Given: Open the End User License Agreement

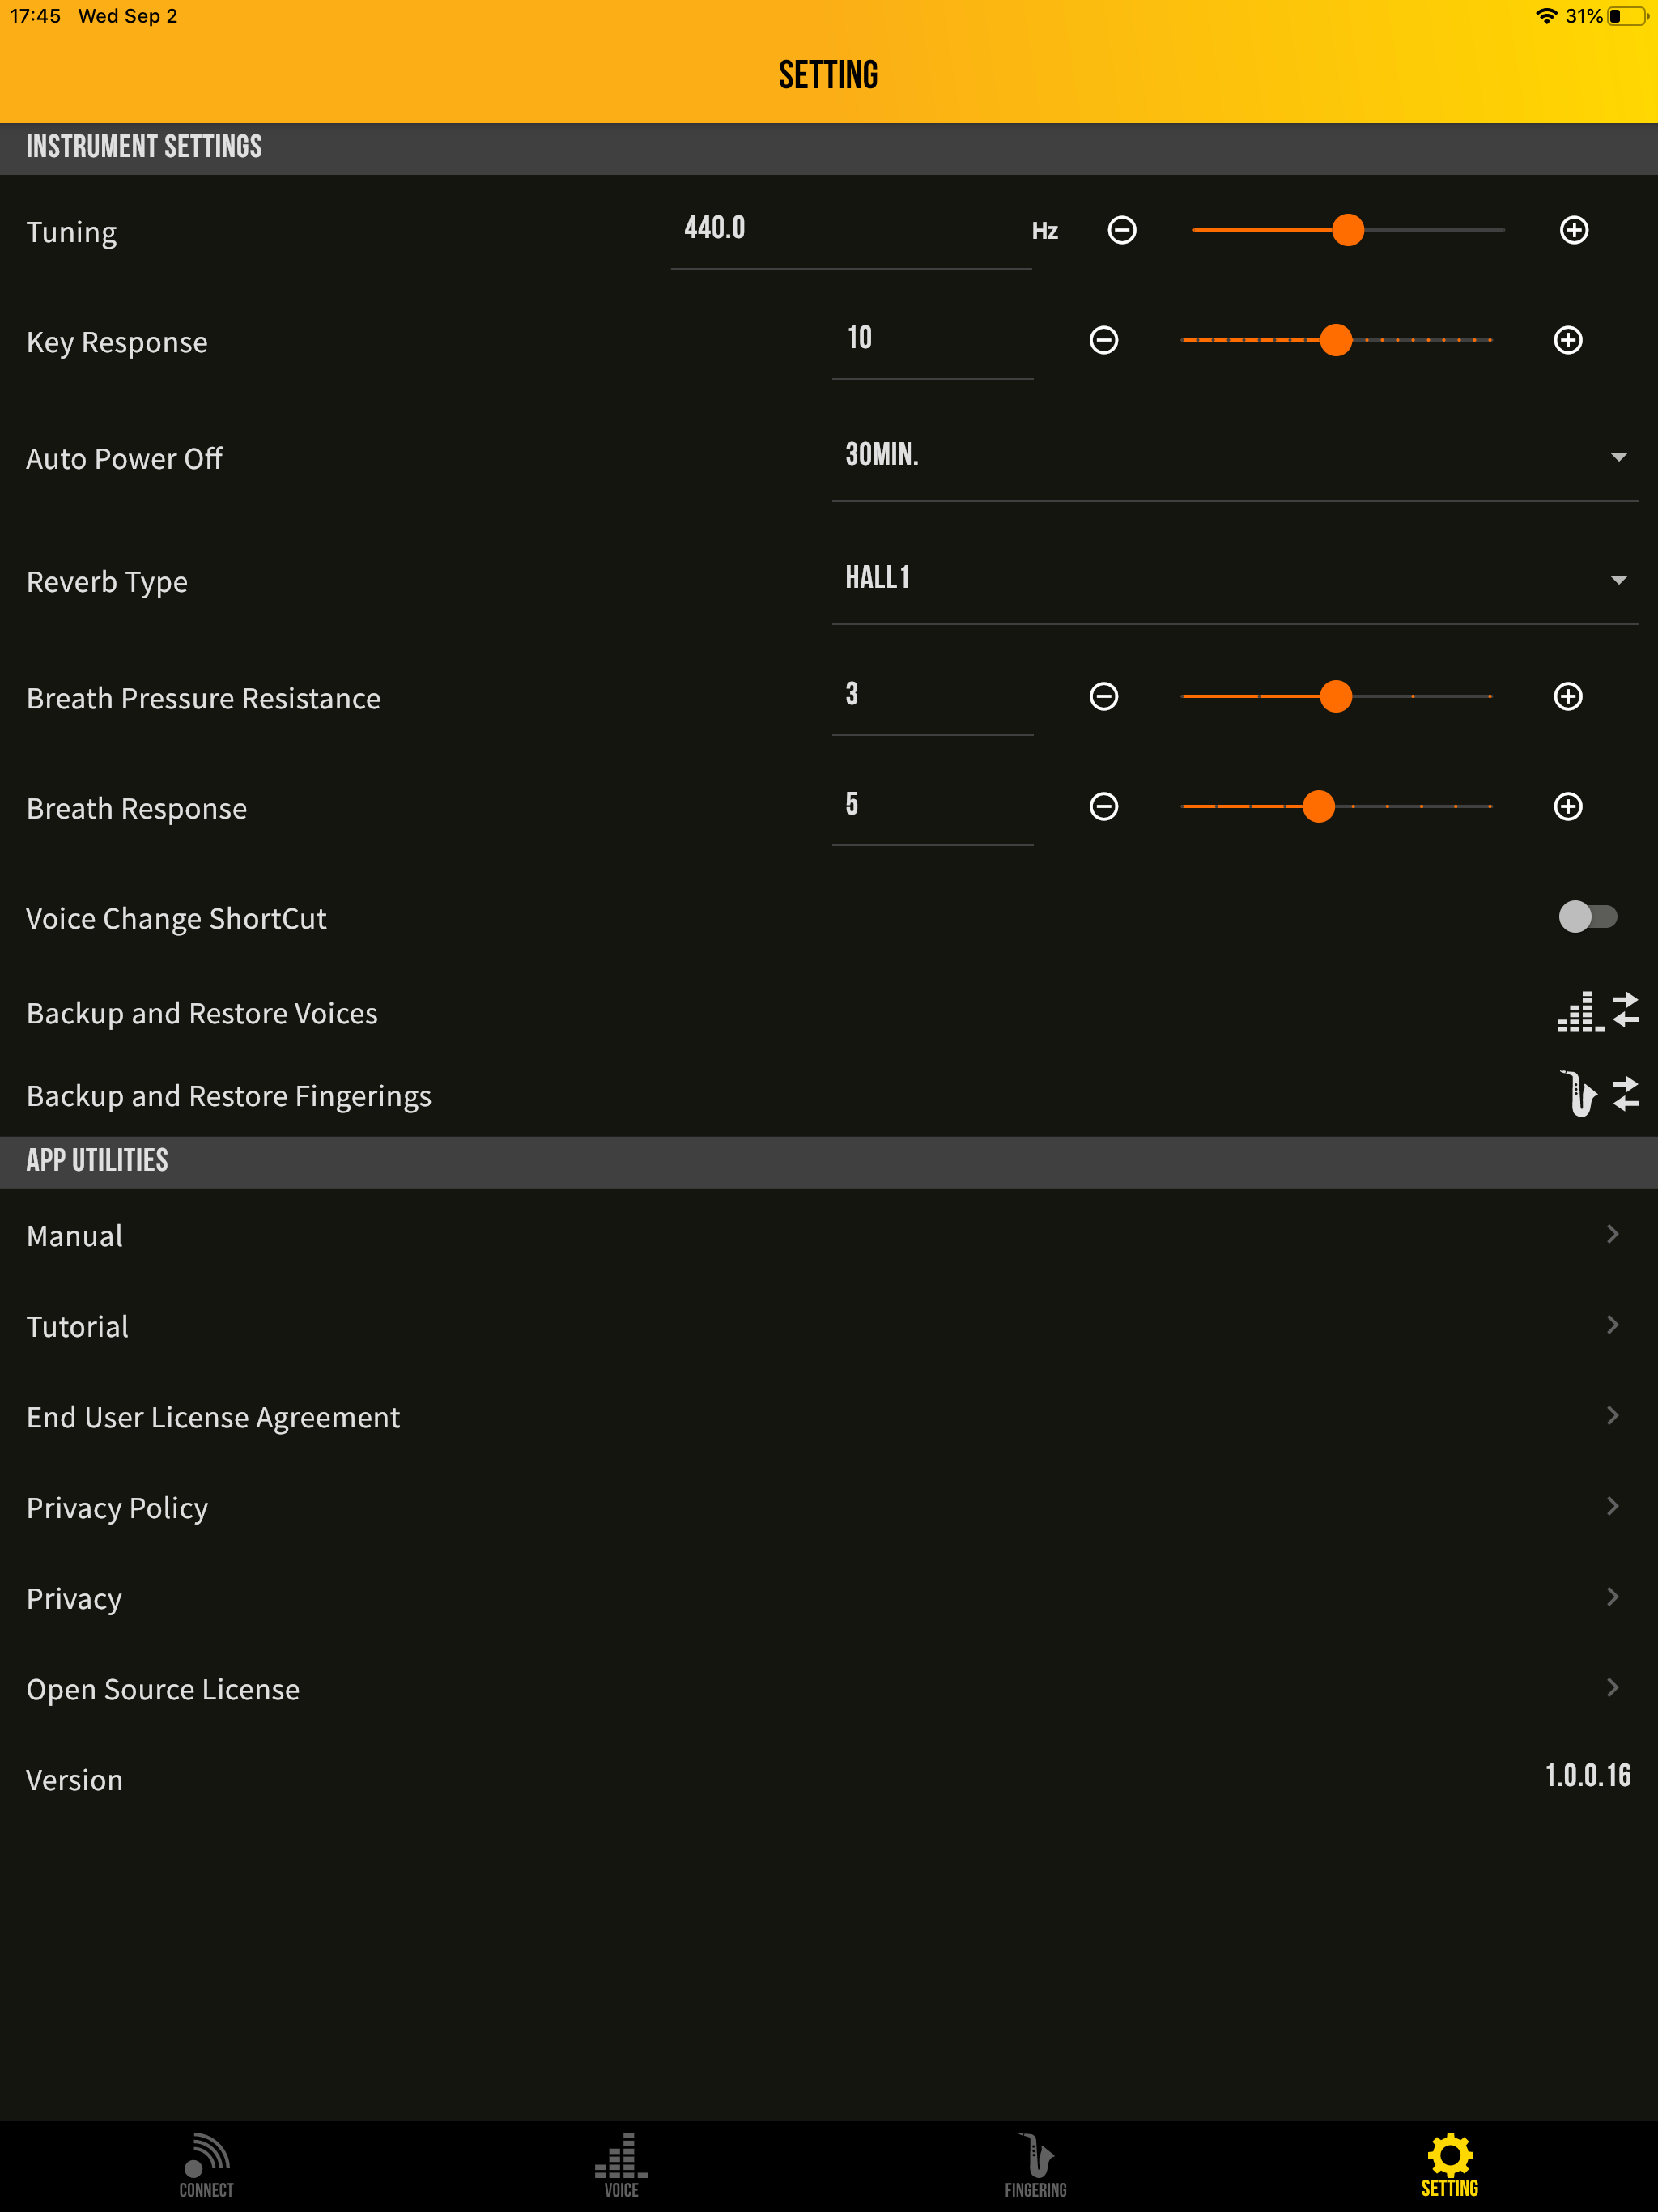Looking at the screenshot, I should 213,1417.
